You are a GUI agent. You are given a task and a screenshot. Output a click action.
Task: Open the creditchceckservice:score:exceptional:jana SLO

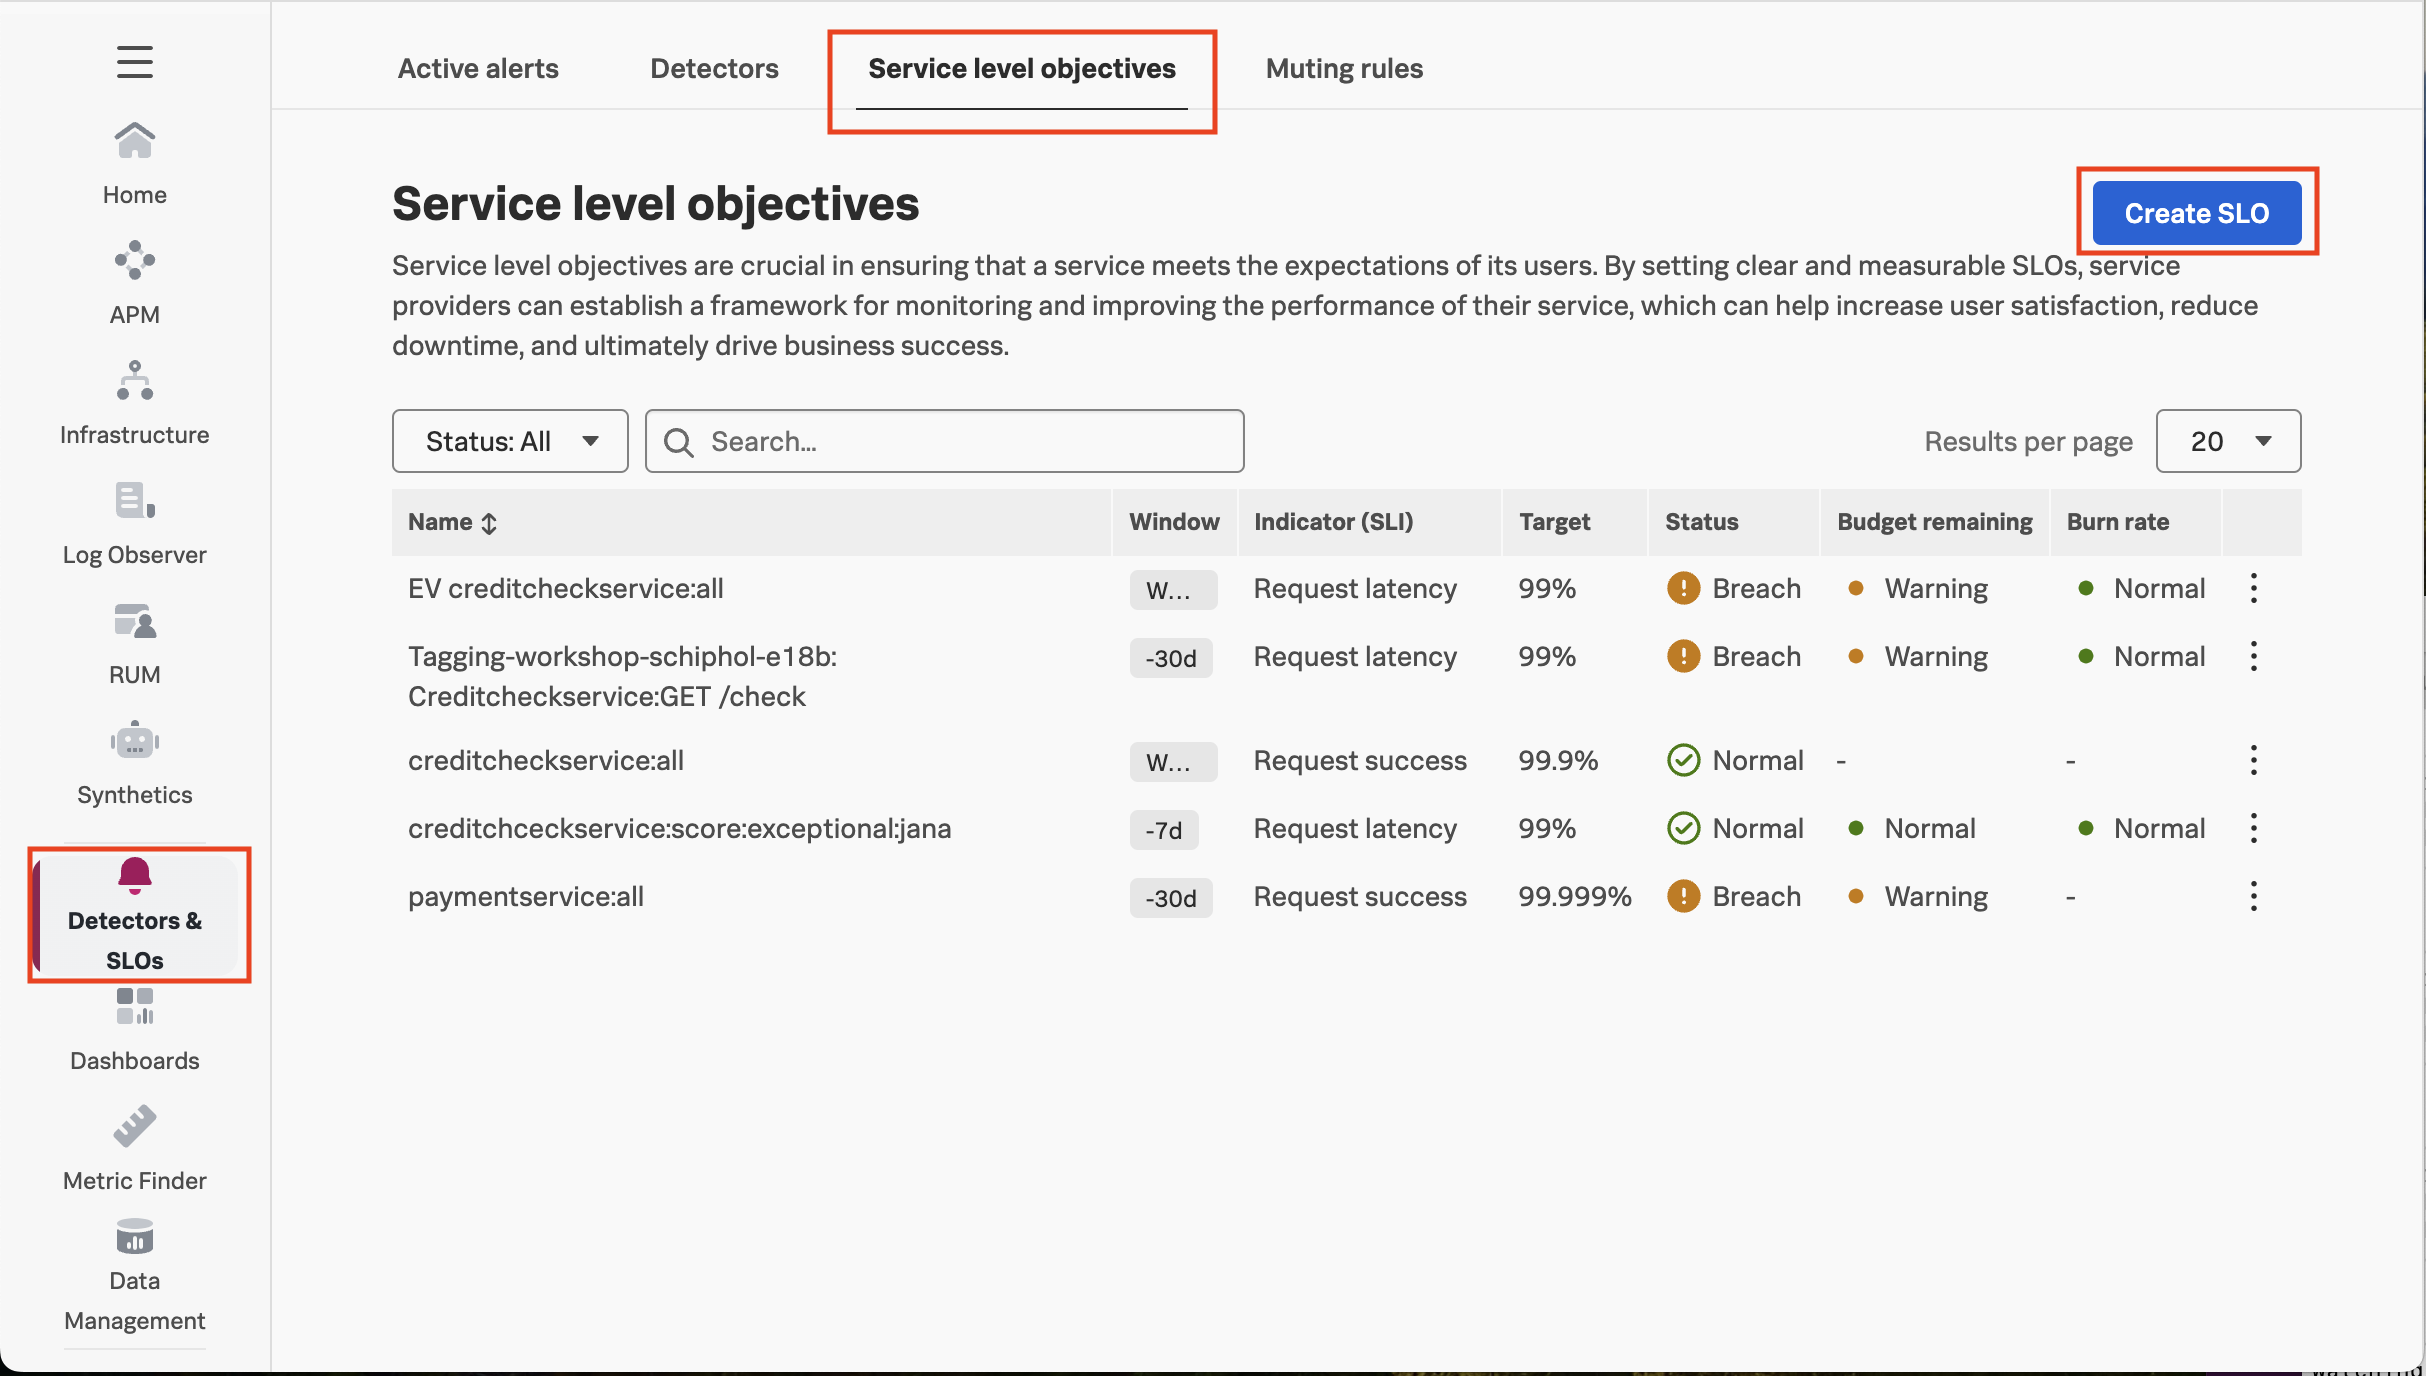(x=679, y=828)
